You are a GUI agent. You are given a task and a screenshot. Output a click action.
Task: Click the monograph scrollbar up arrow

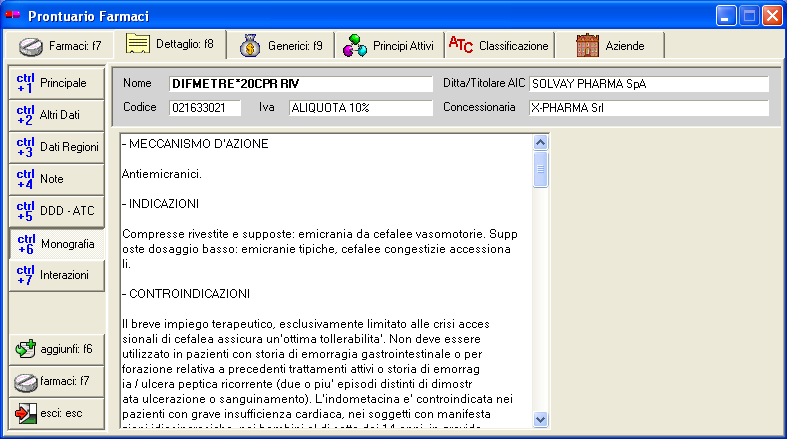pos(541,142)
